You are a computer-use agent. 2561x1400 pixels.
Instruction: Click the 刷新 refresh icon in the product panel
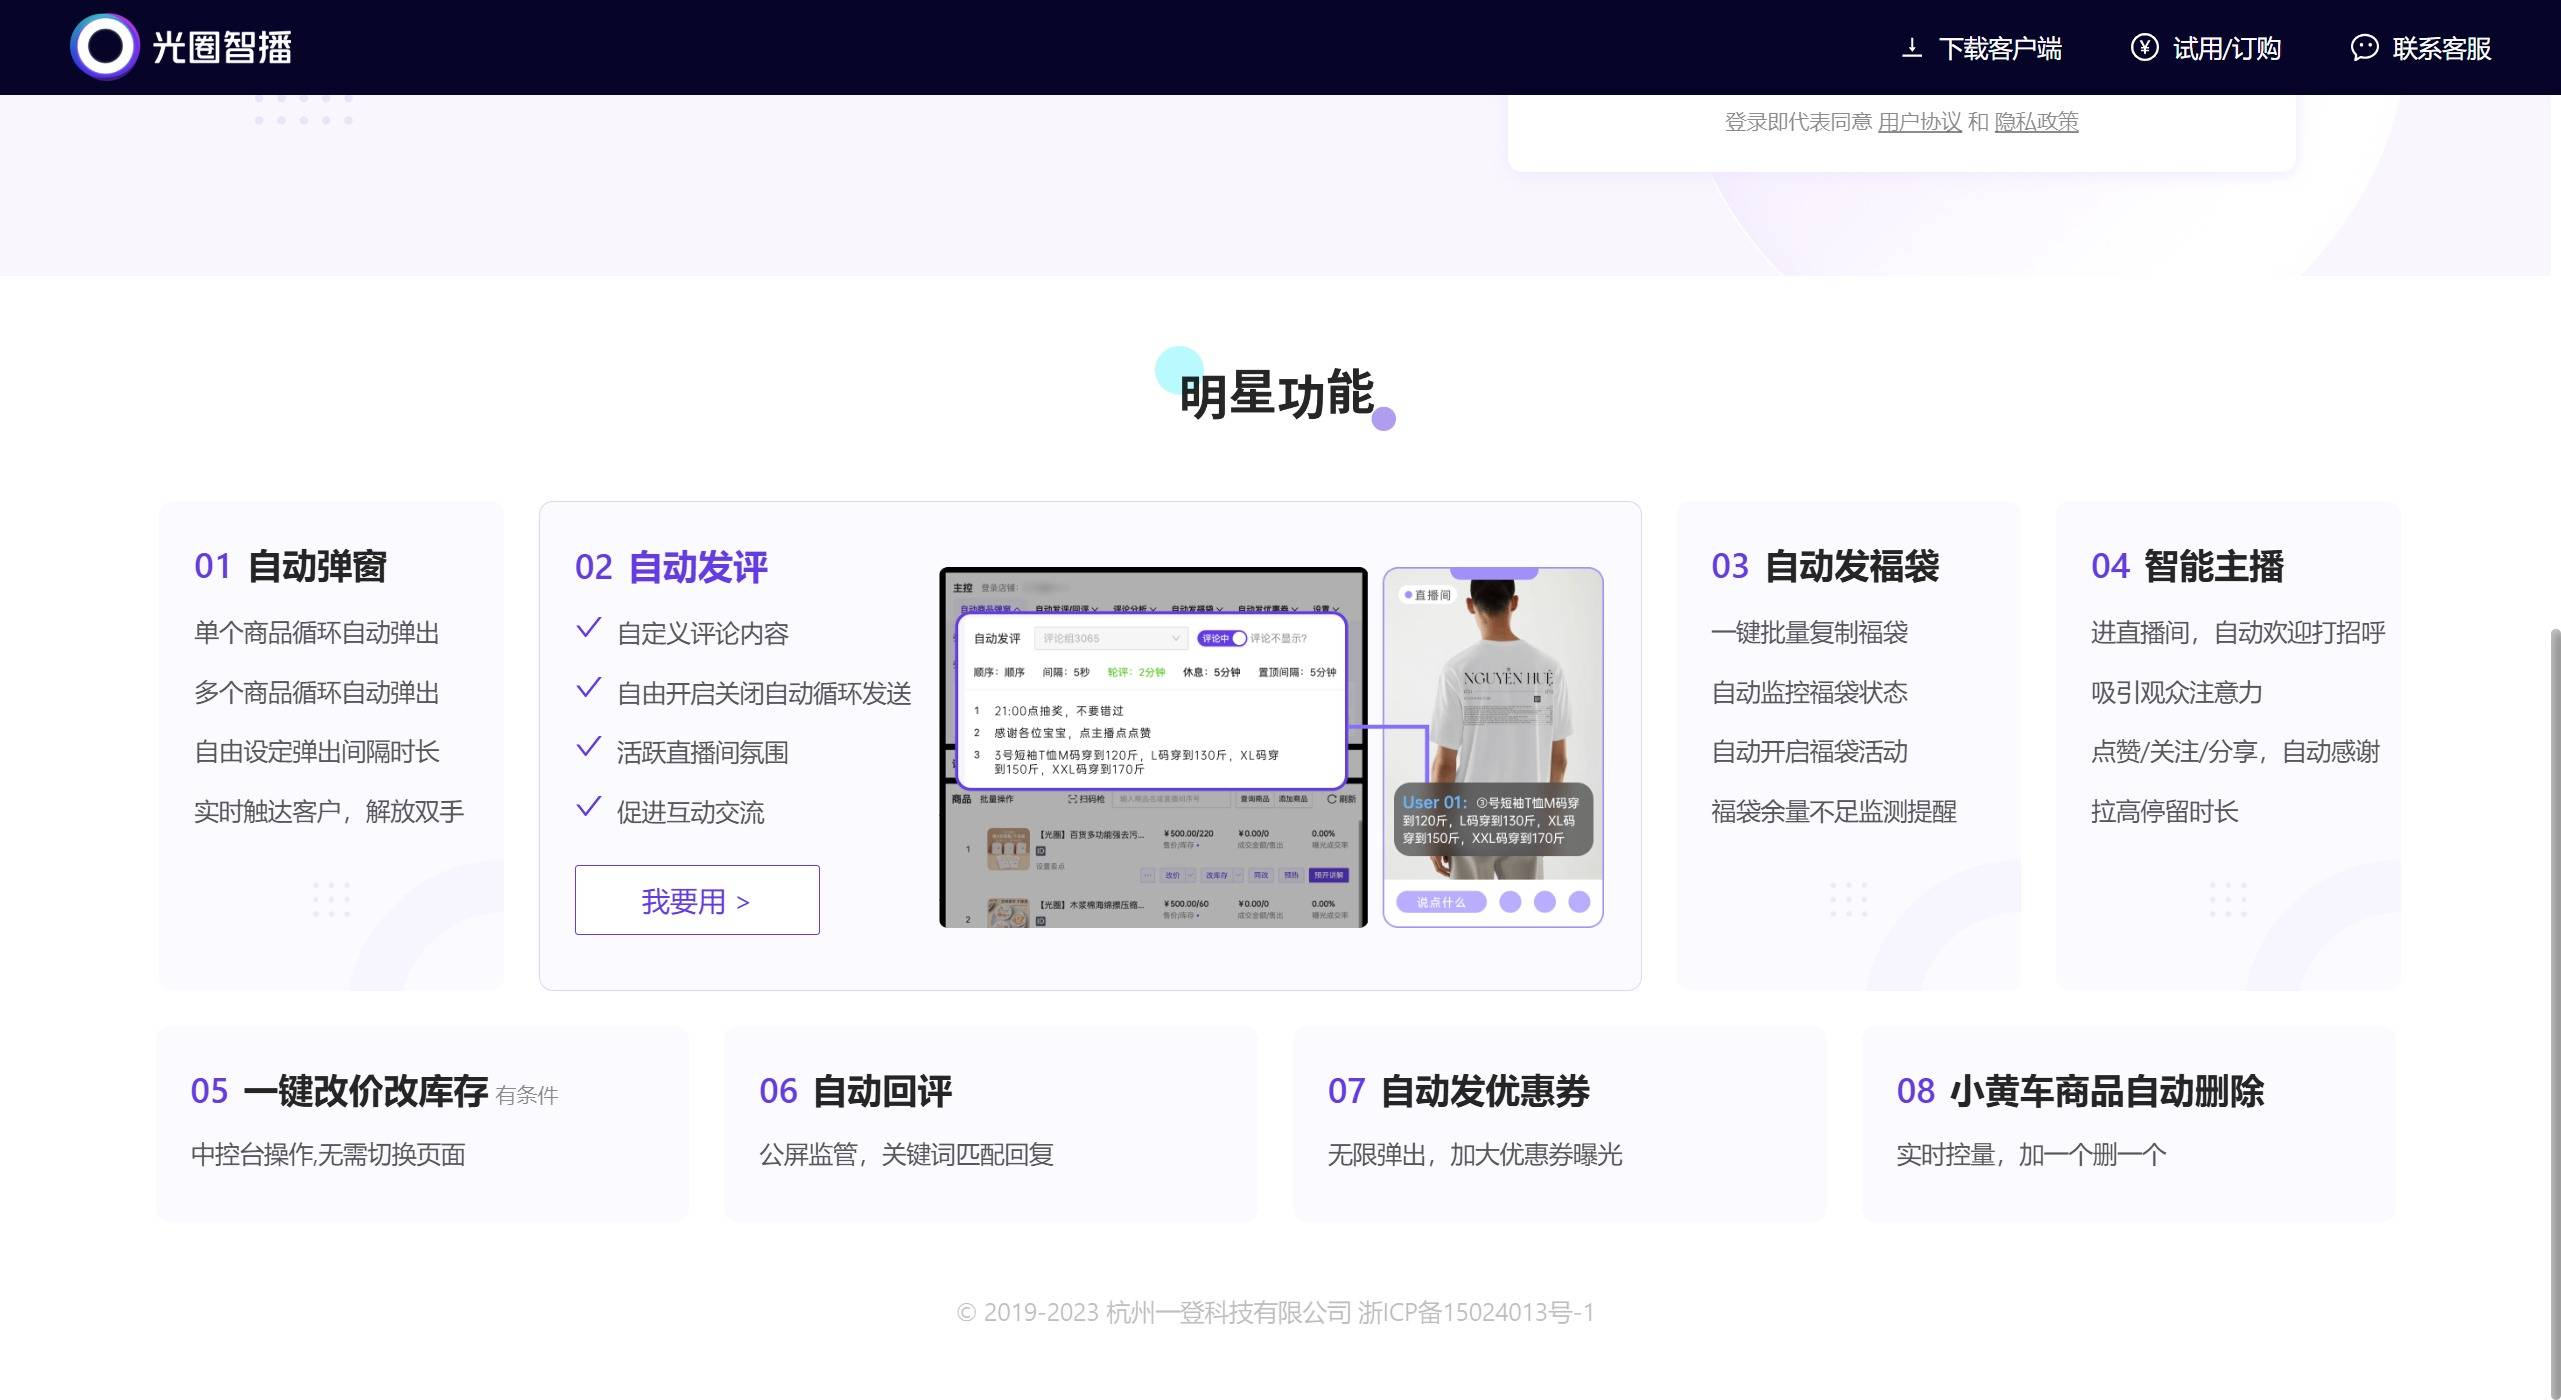[1331, 800]
